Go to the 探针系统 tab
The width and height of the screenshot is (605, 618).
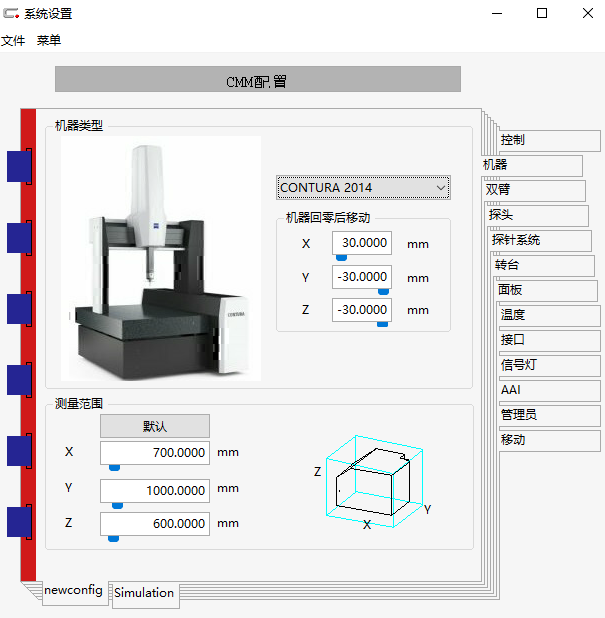coord(516,240)
